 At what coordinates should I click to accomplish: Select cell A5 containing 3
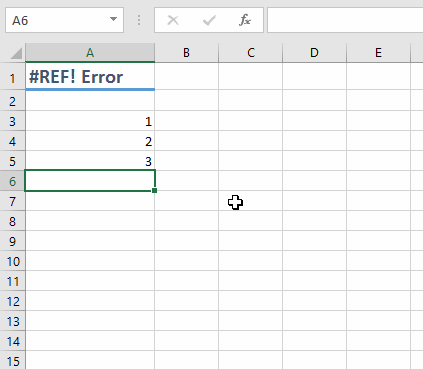coord(90,161)
